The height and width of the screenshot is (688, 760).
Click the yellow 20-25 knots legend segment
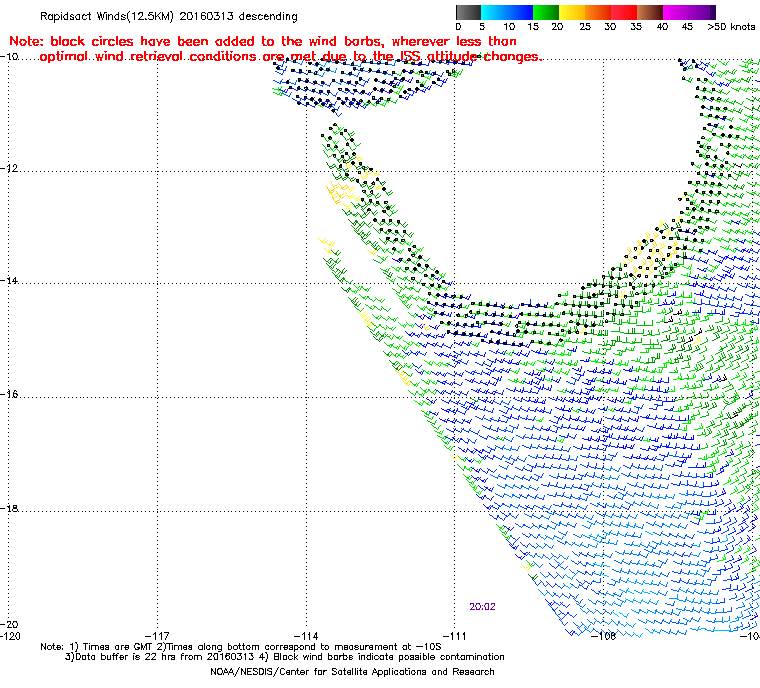coord(572,12)
